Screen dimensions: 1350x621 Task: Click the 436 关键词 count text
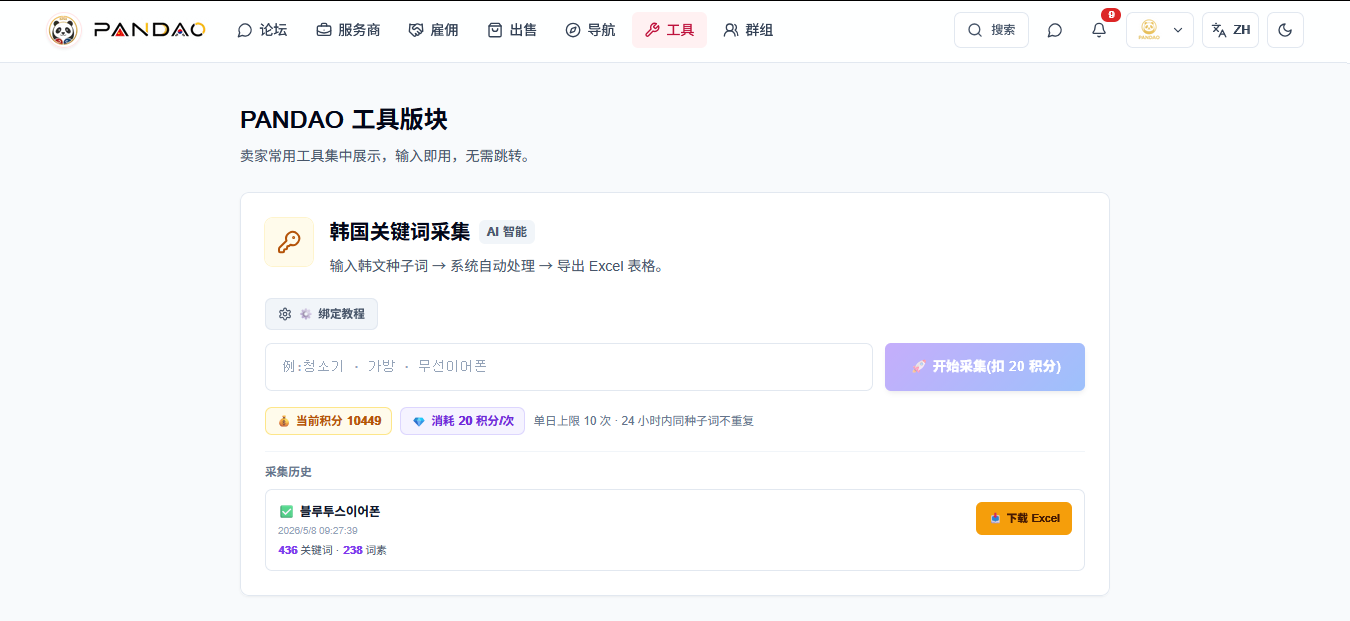[x=305, y=550]
